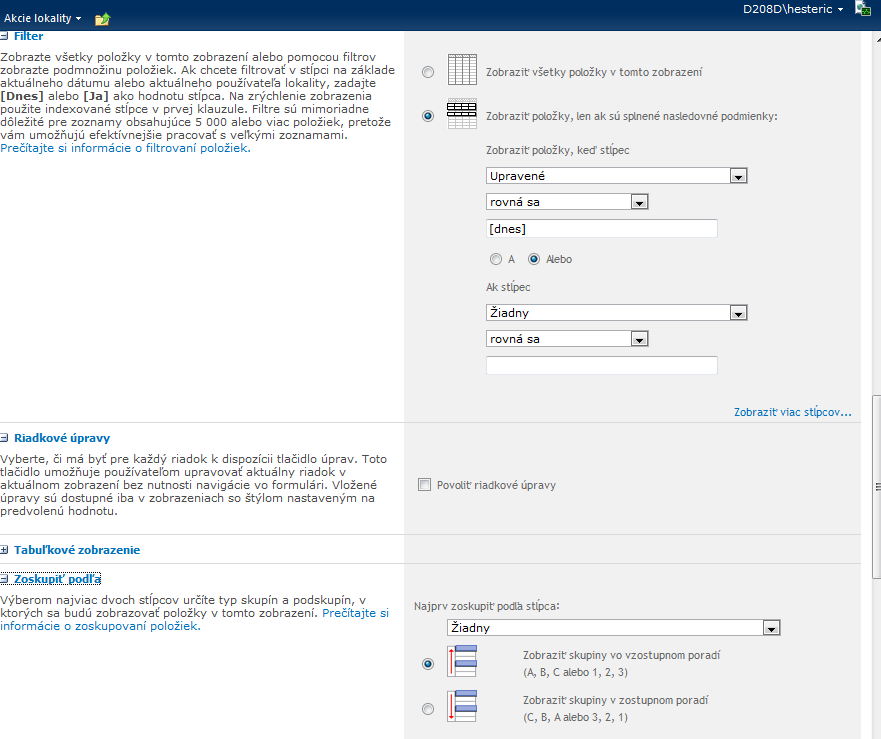This screenshot has height=739, width=881.
Task: Open 'Prečítajte si informácie o filtrovaní položiek' link
Action: 125,148
